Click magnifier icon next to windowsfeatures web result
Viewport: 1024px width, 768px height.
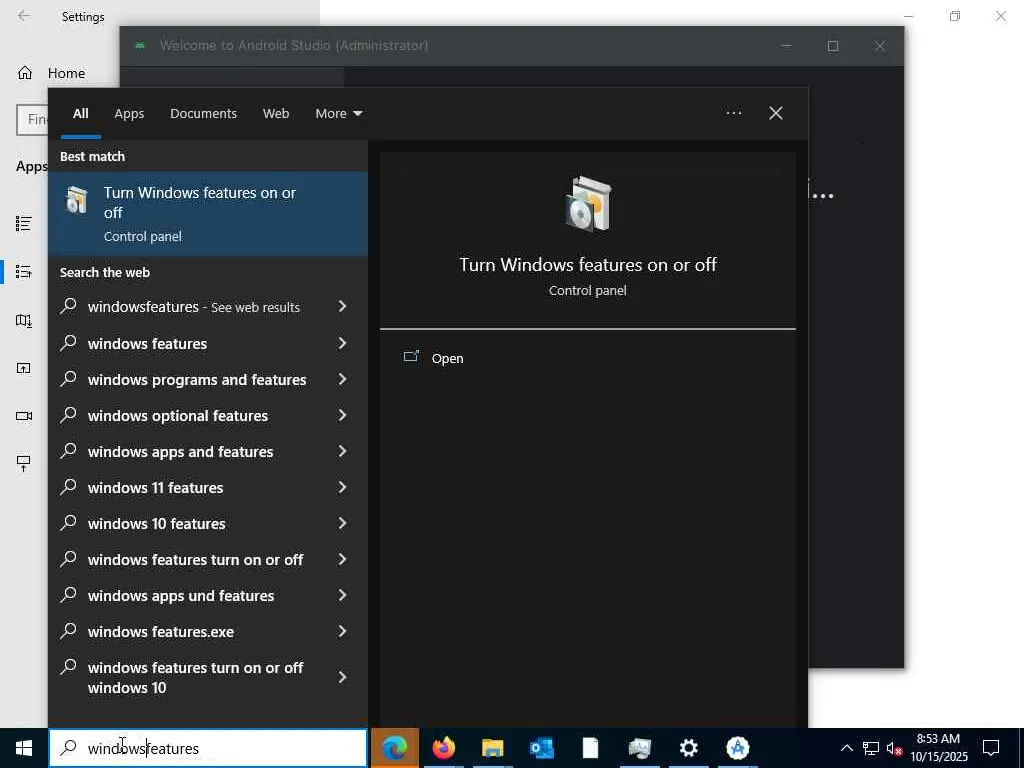click(69, 306)
